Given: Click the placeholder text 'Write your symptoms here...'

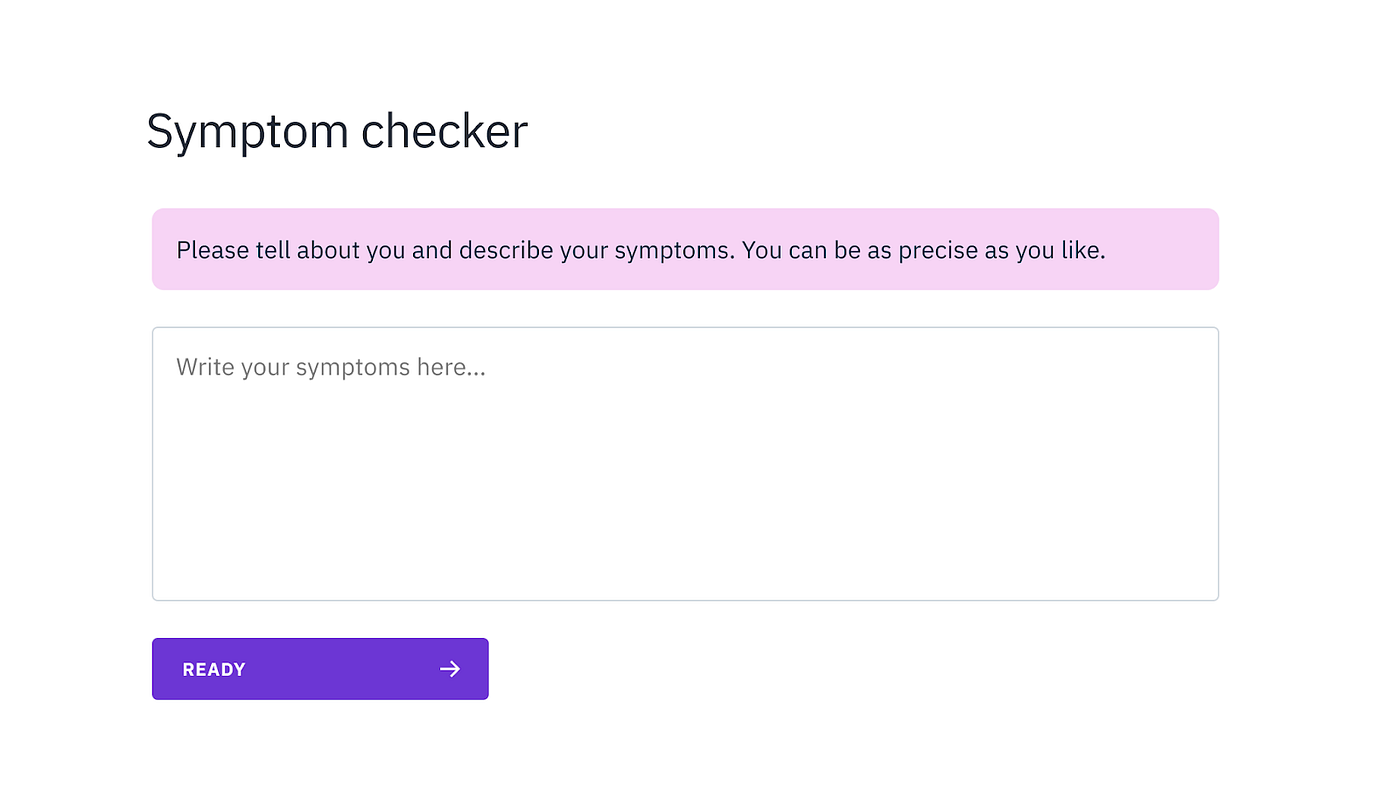Looking at the screenshot, I should pyautogui.click(x=330, y=366).
